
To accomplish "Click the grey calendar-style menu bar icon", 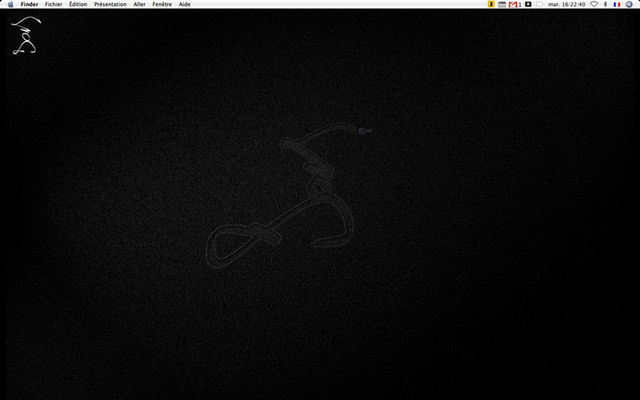I will (x=502, y=4).
